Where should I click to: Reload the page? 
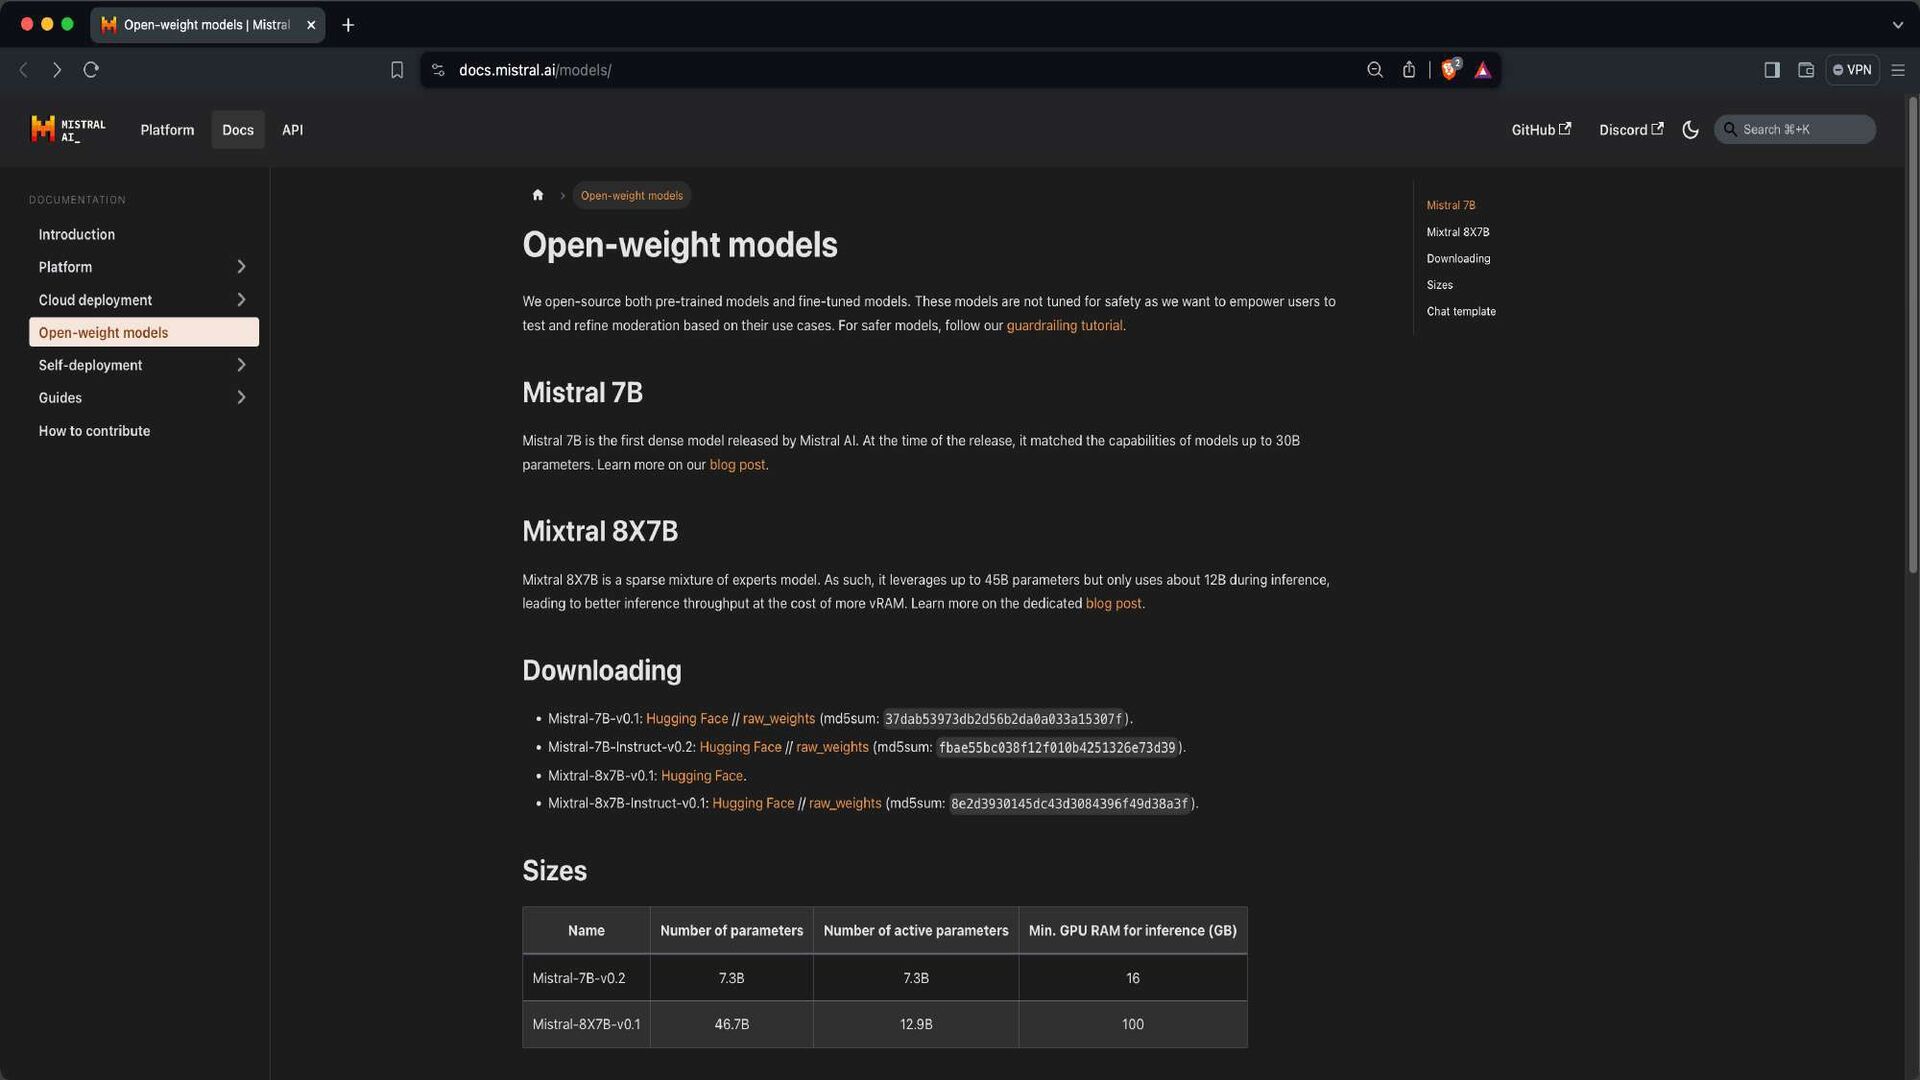[x=91, y=70]
